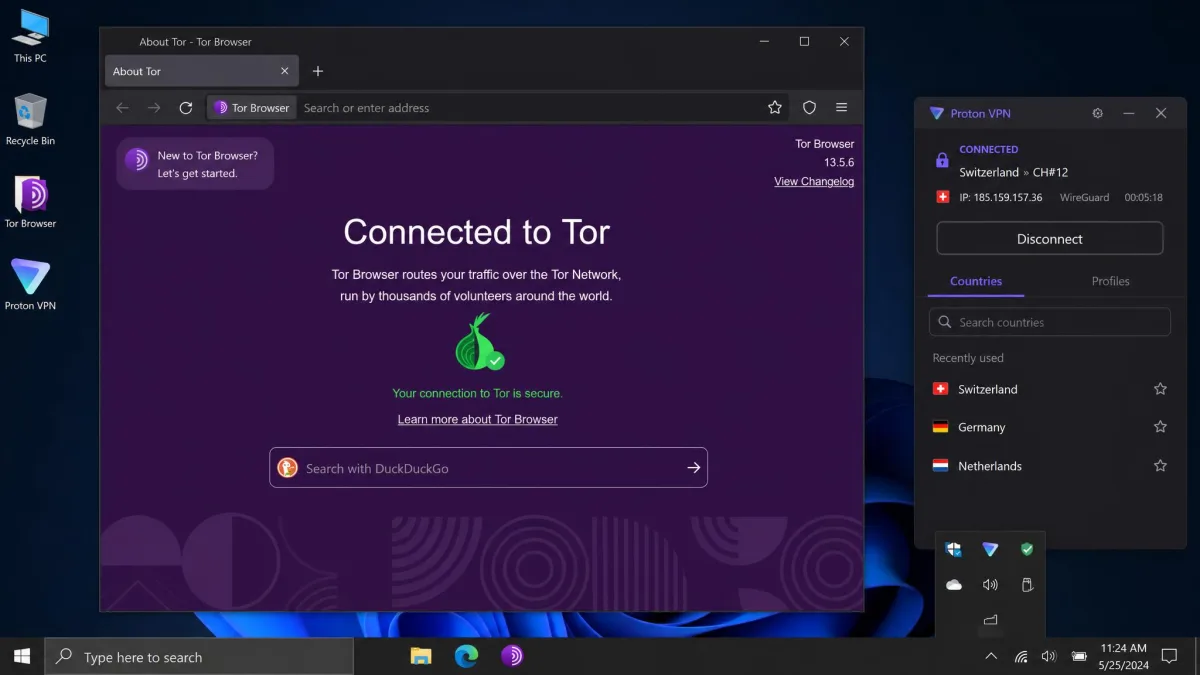Reload the page in Tor Browser
Image resolution: width=1200 pixels, height=675 pixels.
(x=185, y=108)
